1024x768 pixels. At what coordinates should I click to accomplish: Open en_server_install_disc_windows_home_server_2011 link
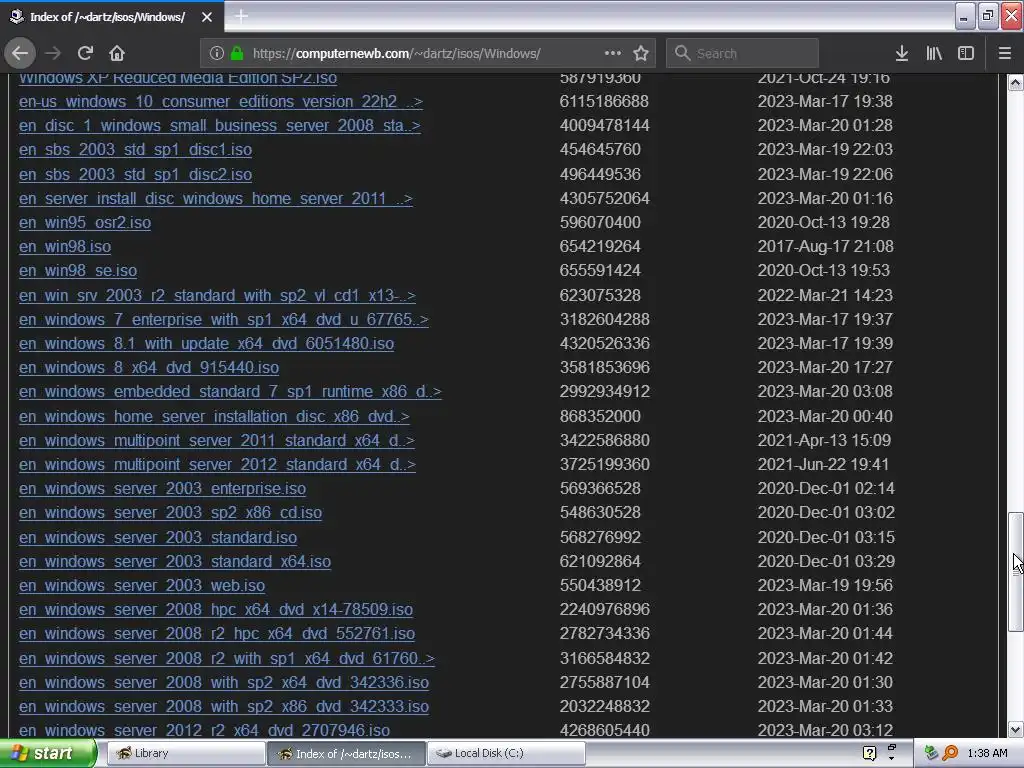point(216,199)
